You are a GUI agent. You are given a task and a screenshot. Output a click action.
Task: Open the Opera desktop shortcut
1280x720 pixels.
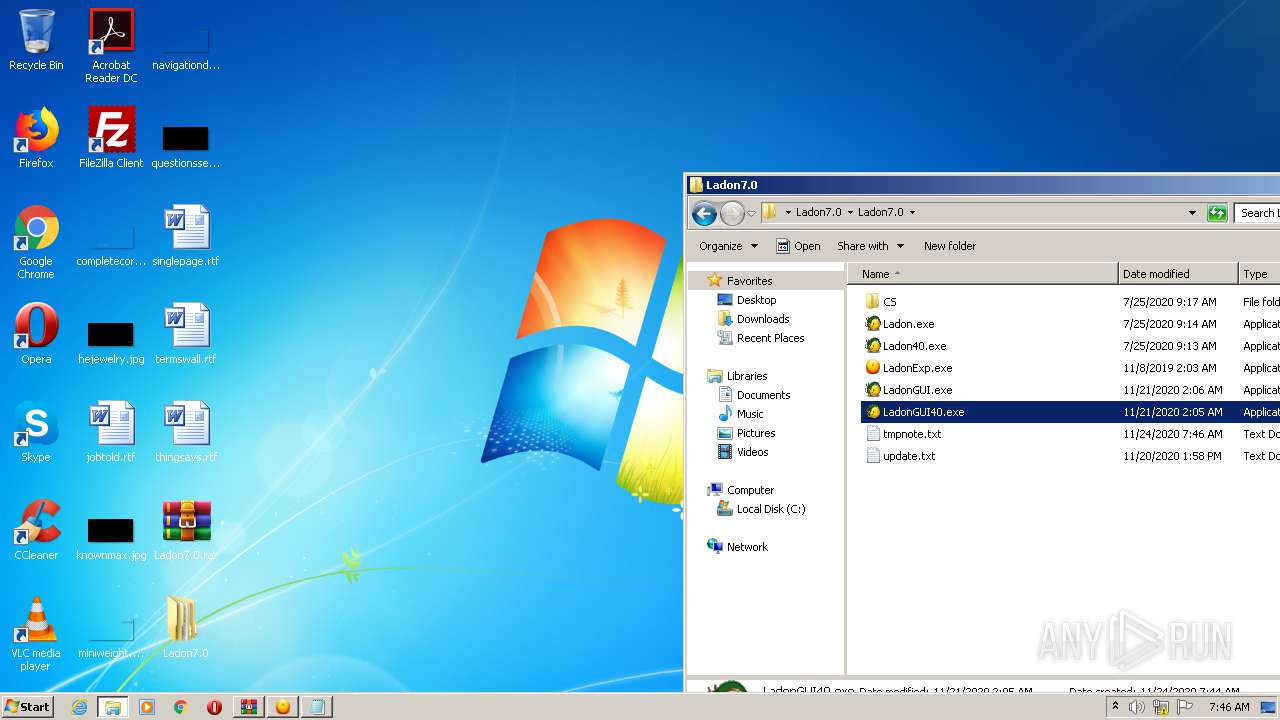click(36, 334)
